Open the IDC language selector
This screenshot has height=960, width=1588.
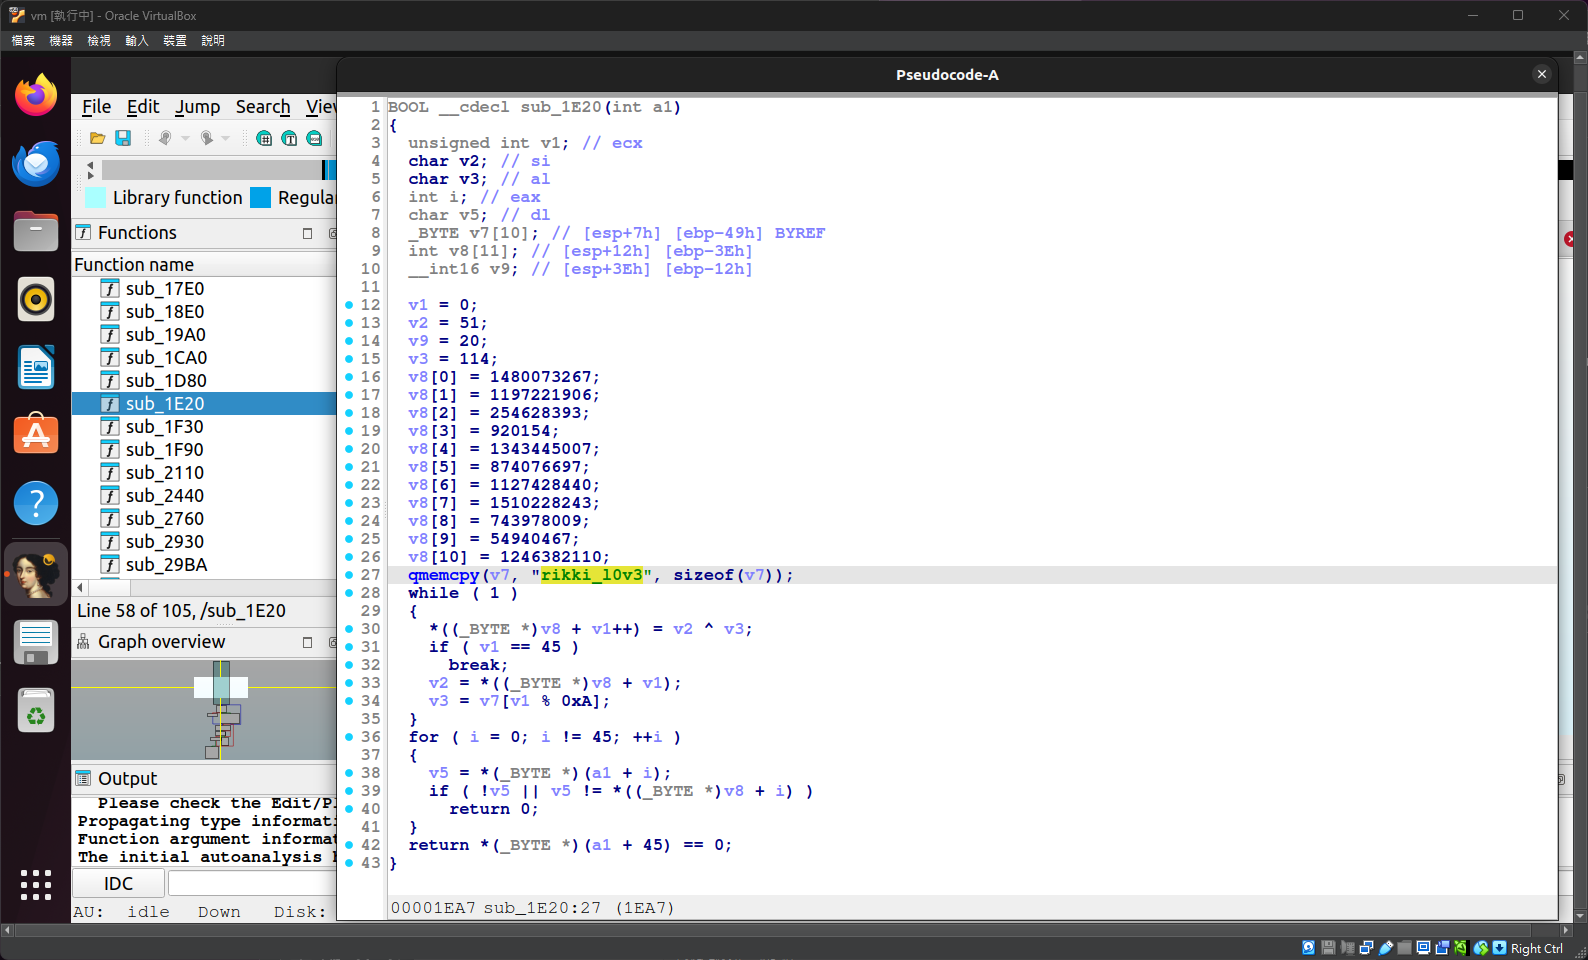[x=118, y=883]
